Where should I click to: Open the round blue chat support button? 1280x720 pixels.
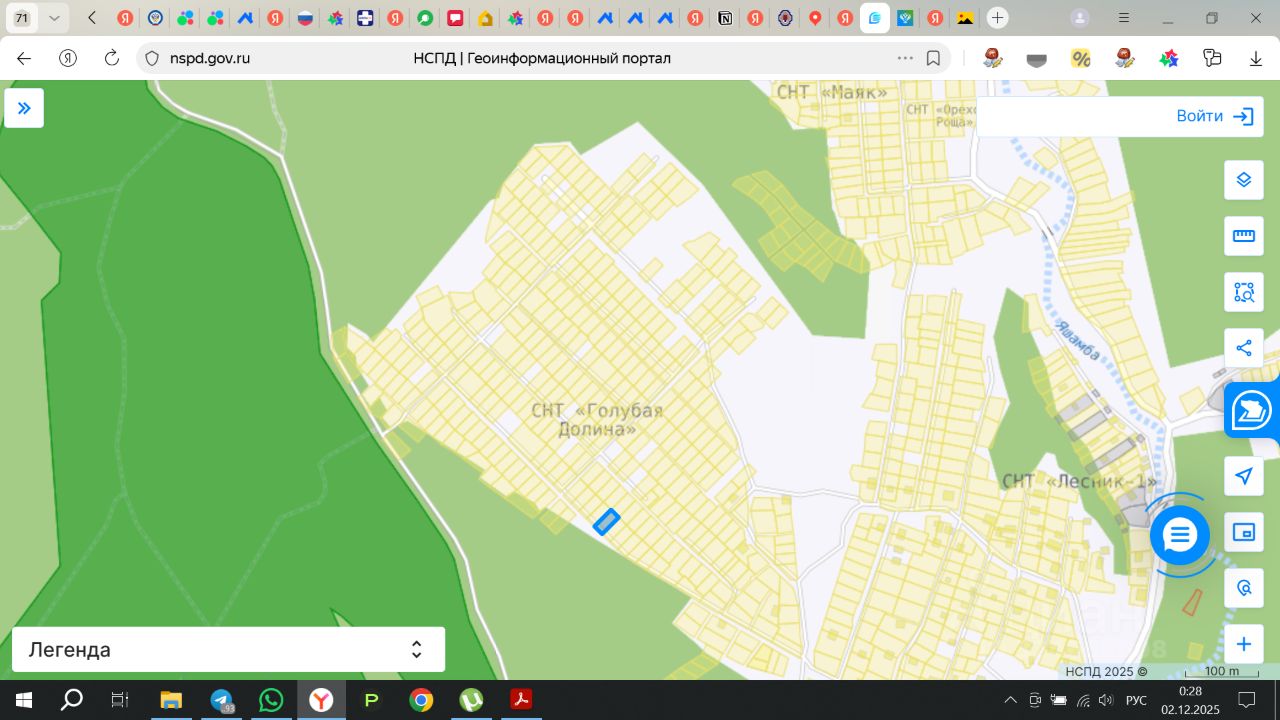1180,536
